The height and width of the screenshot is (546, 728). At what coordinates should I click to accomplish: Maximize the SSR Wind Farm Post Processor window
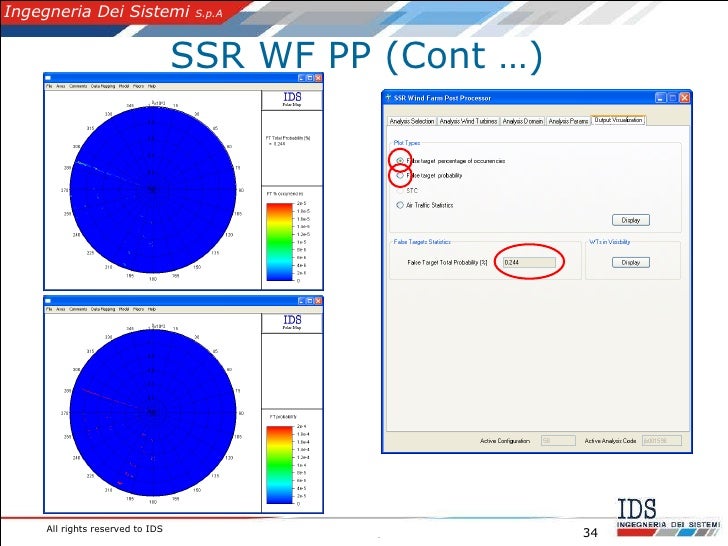click(x=672, y=98)
